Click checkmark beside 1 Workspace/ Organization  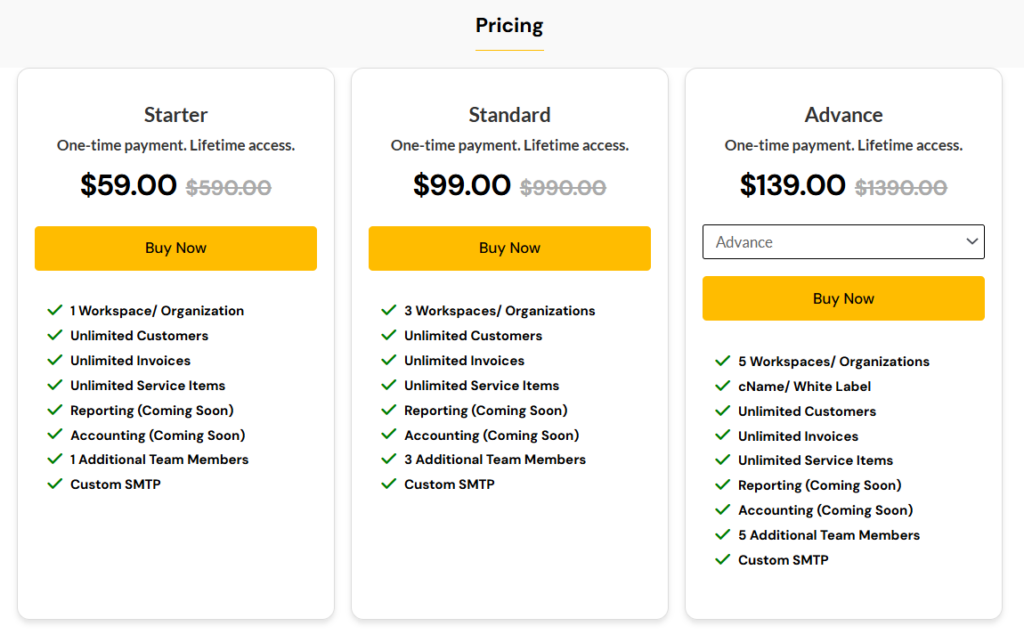click(55, 310)
